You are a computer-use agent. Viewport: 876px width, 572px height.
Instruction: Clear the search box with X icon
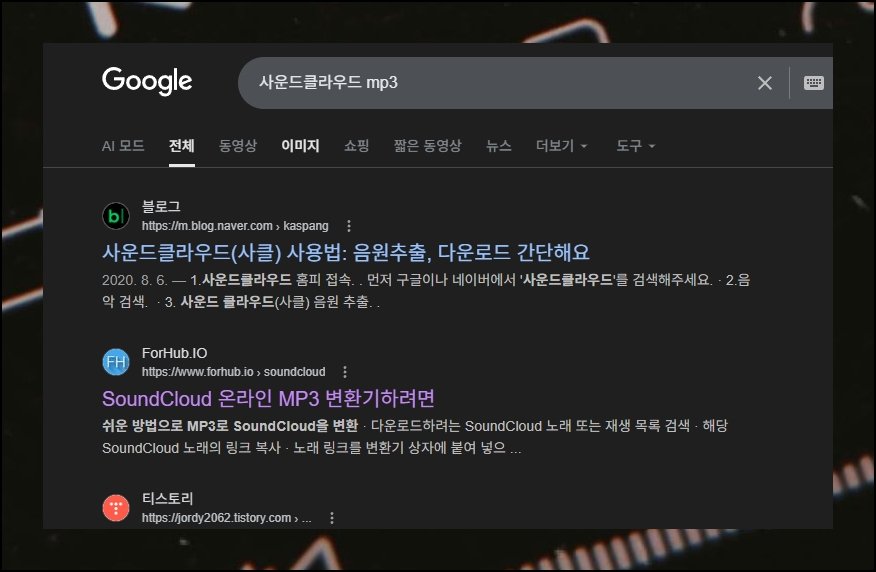[764, 83]
